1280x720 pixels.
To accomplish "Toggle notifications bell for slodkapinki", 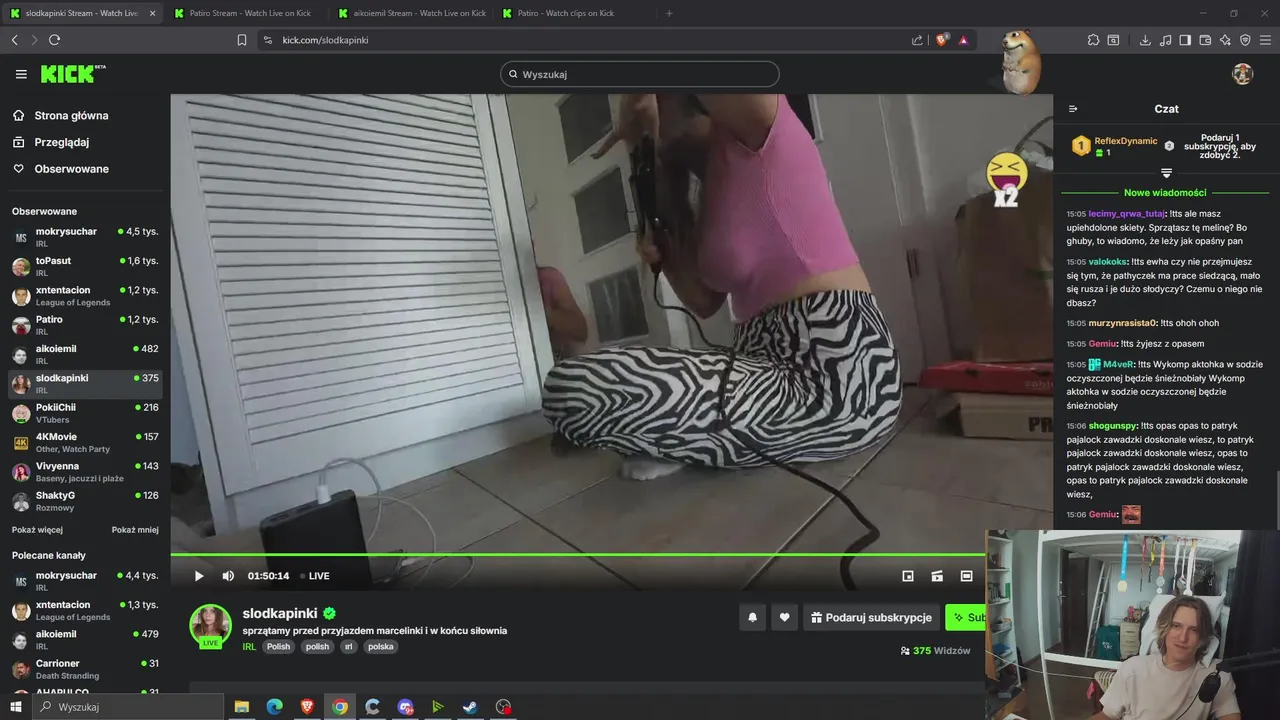I will tap(753, 618).
